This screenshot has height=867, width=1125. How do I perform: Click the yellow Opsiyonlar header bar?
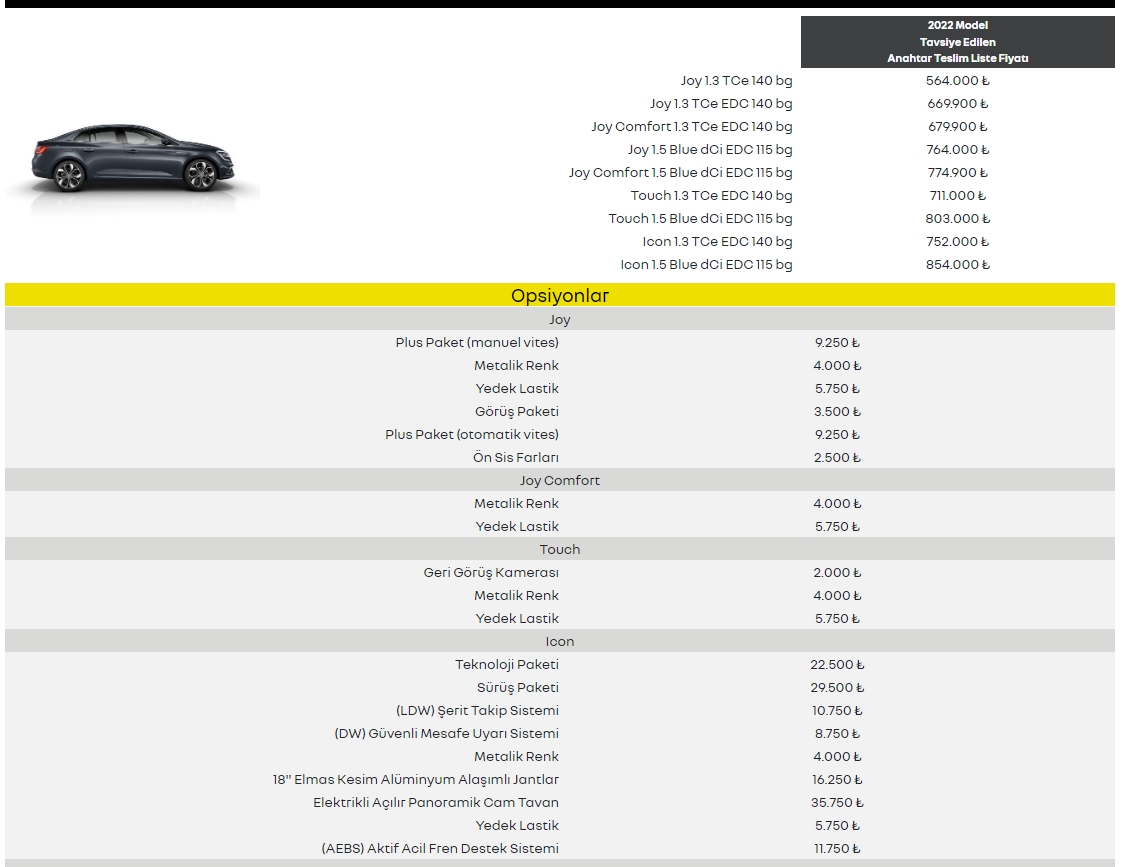tap(559, 295)
